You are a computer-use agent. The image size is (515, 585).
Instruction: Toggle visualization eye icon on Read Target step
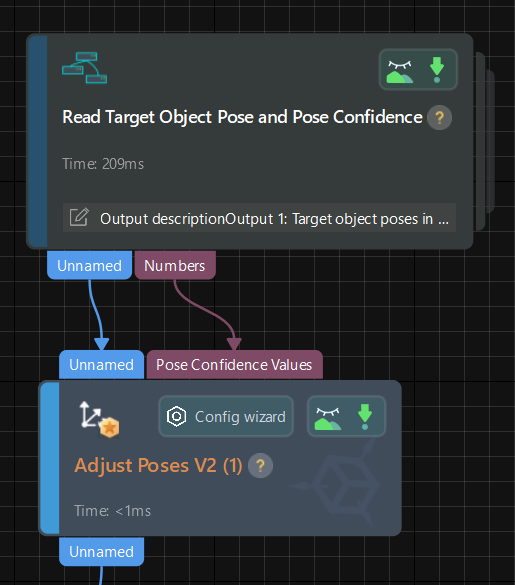click(x=400, y=71)
